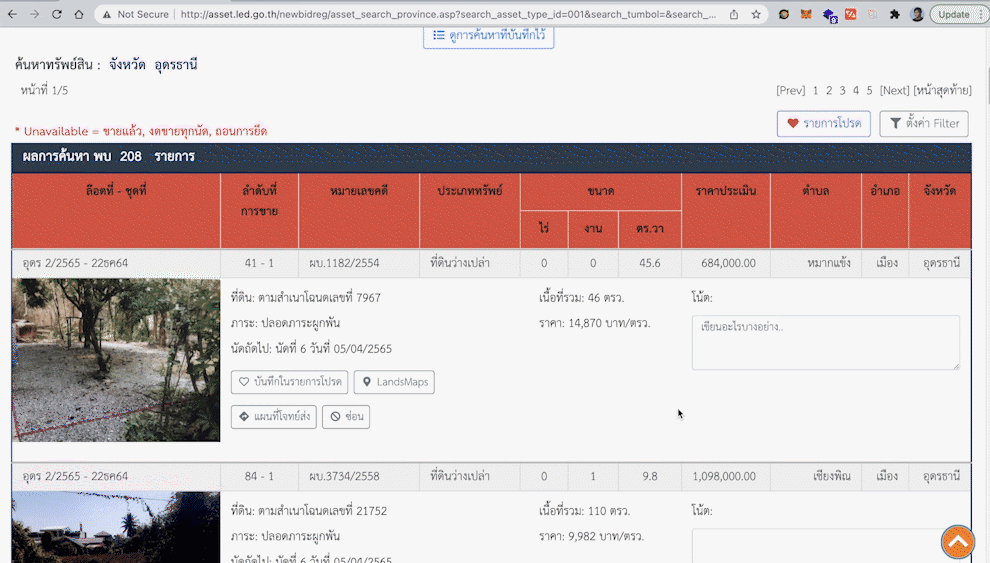Image resolution: width=990 pixels, height=563 pixels.
Task: Click the second property photo thumbnail
Action: point(116,528)
